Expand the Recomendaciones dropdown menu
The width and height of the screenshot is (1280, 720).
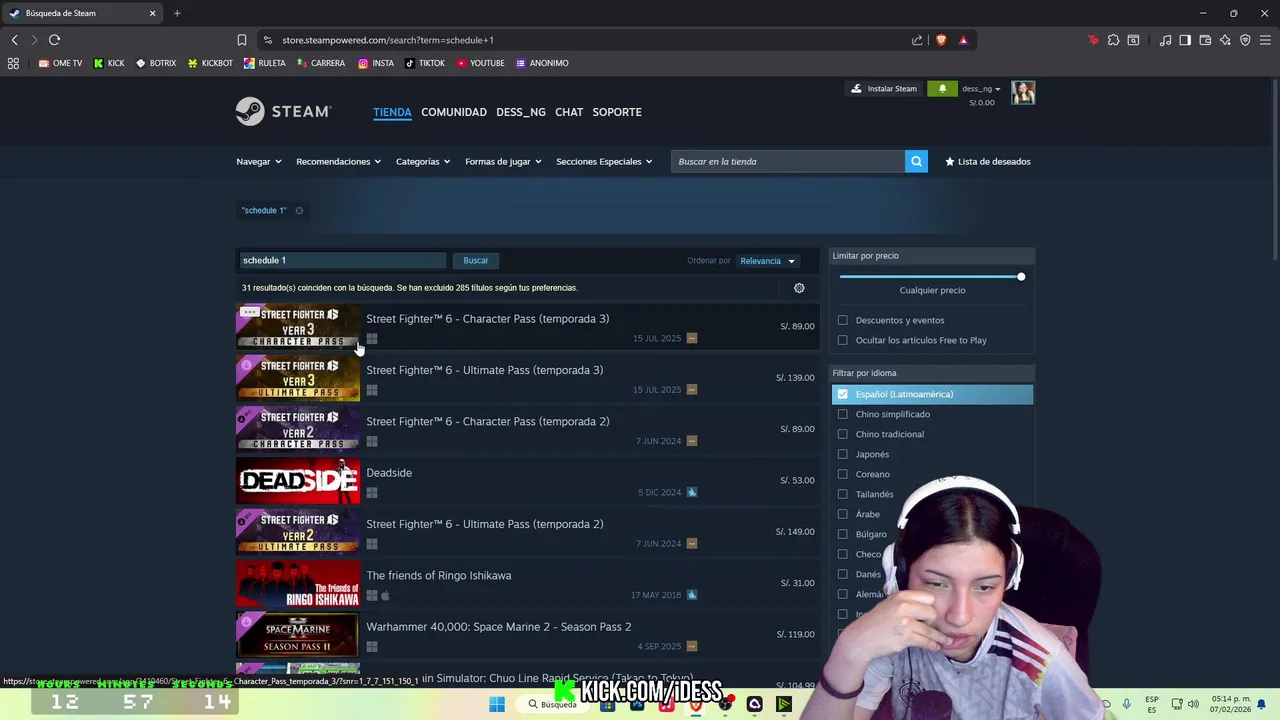338,161
